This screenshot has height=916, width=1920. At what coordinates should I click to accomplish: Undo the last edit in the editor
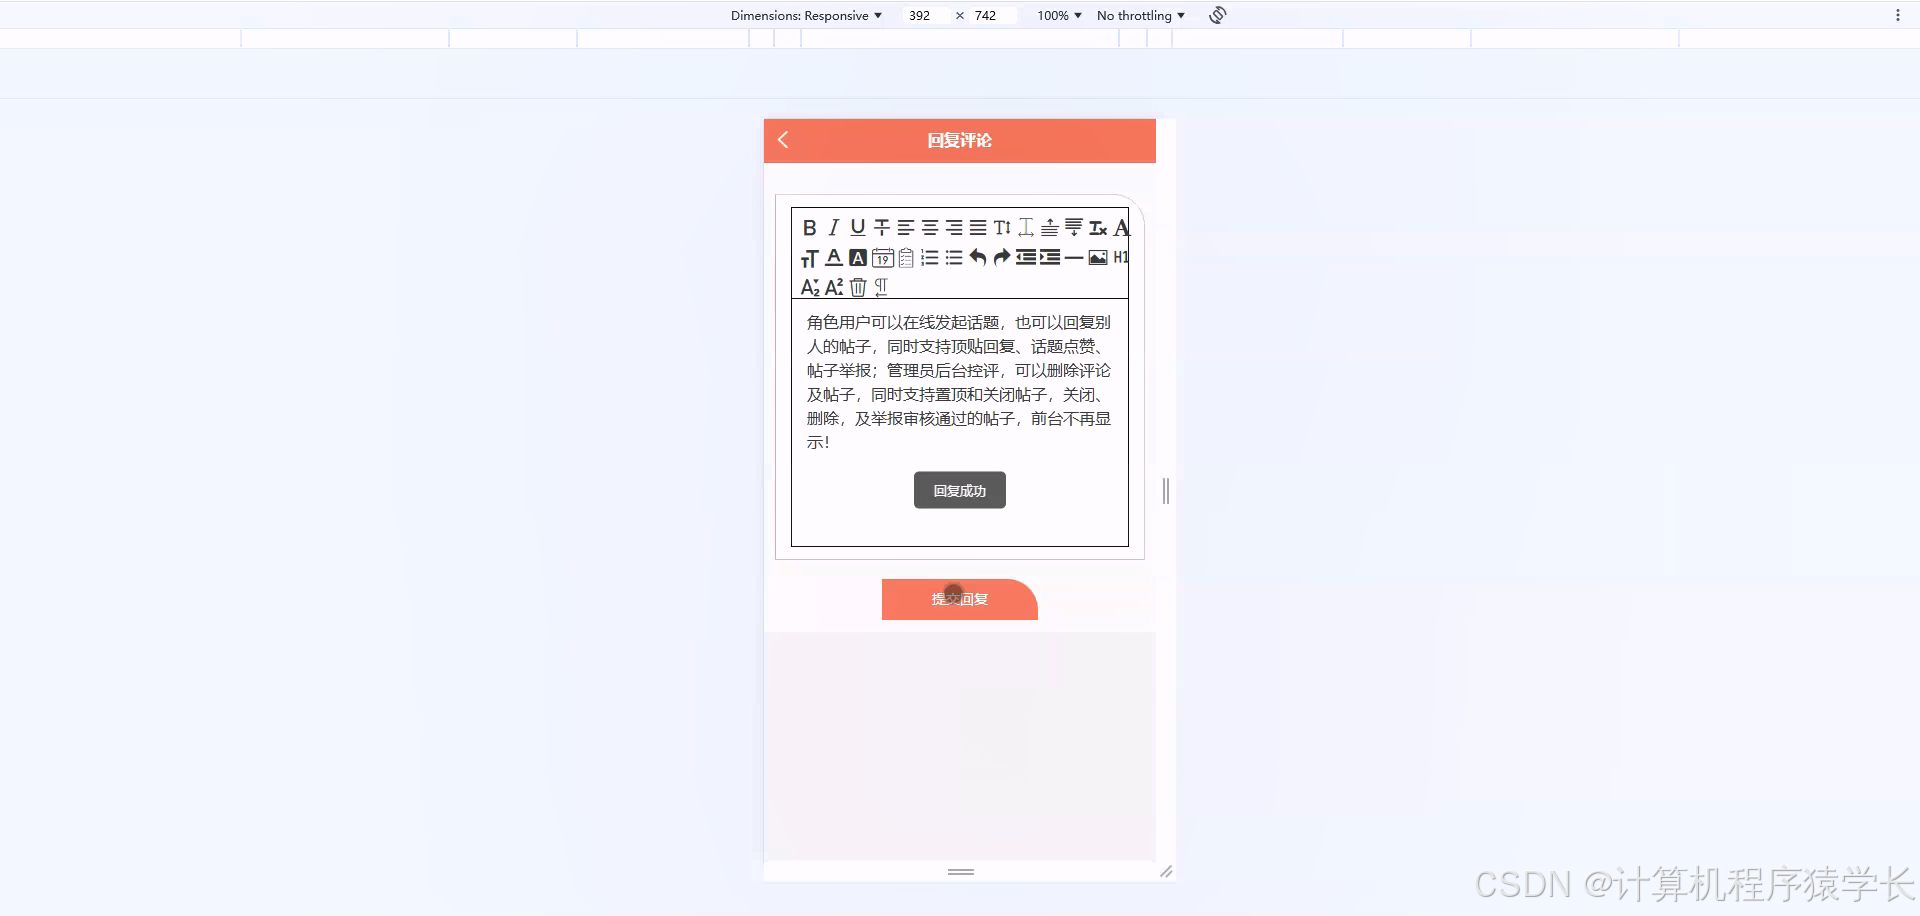(x=978, y=257)
